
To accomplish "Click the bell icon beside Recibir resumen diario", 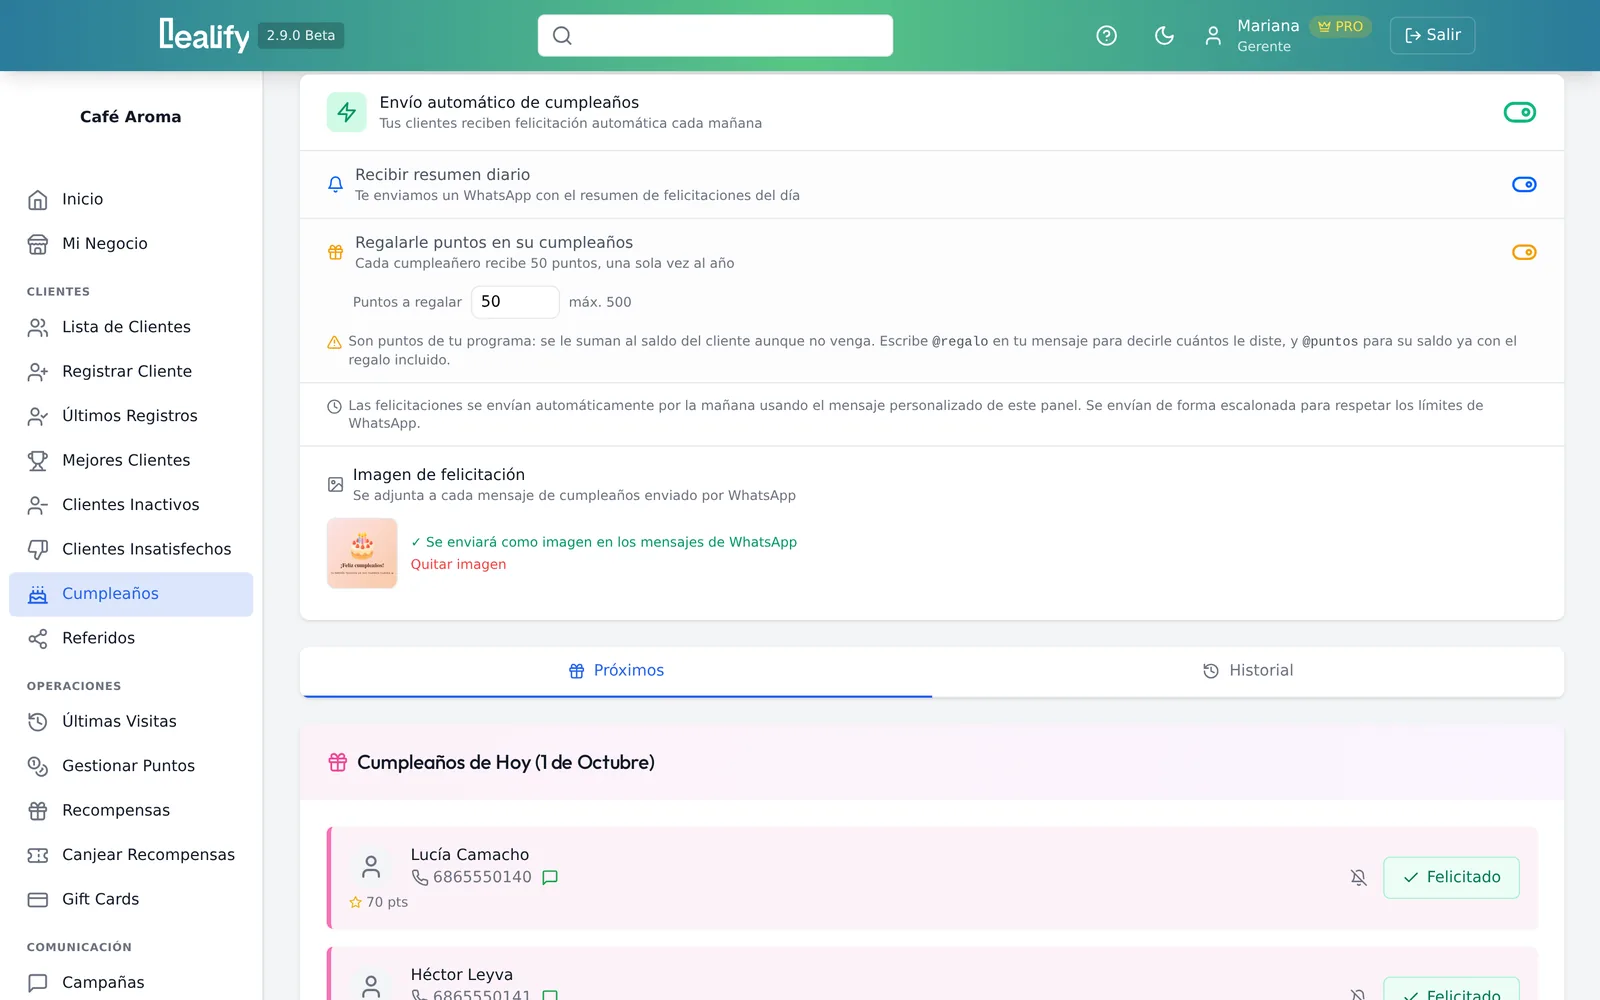I will [336, 184].
